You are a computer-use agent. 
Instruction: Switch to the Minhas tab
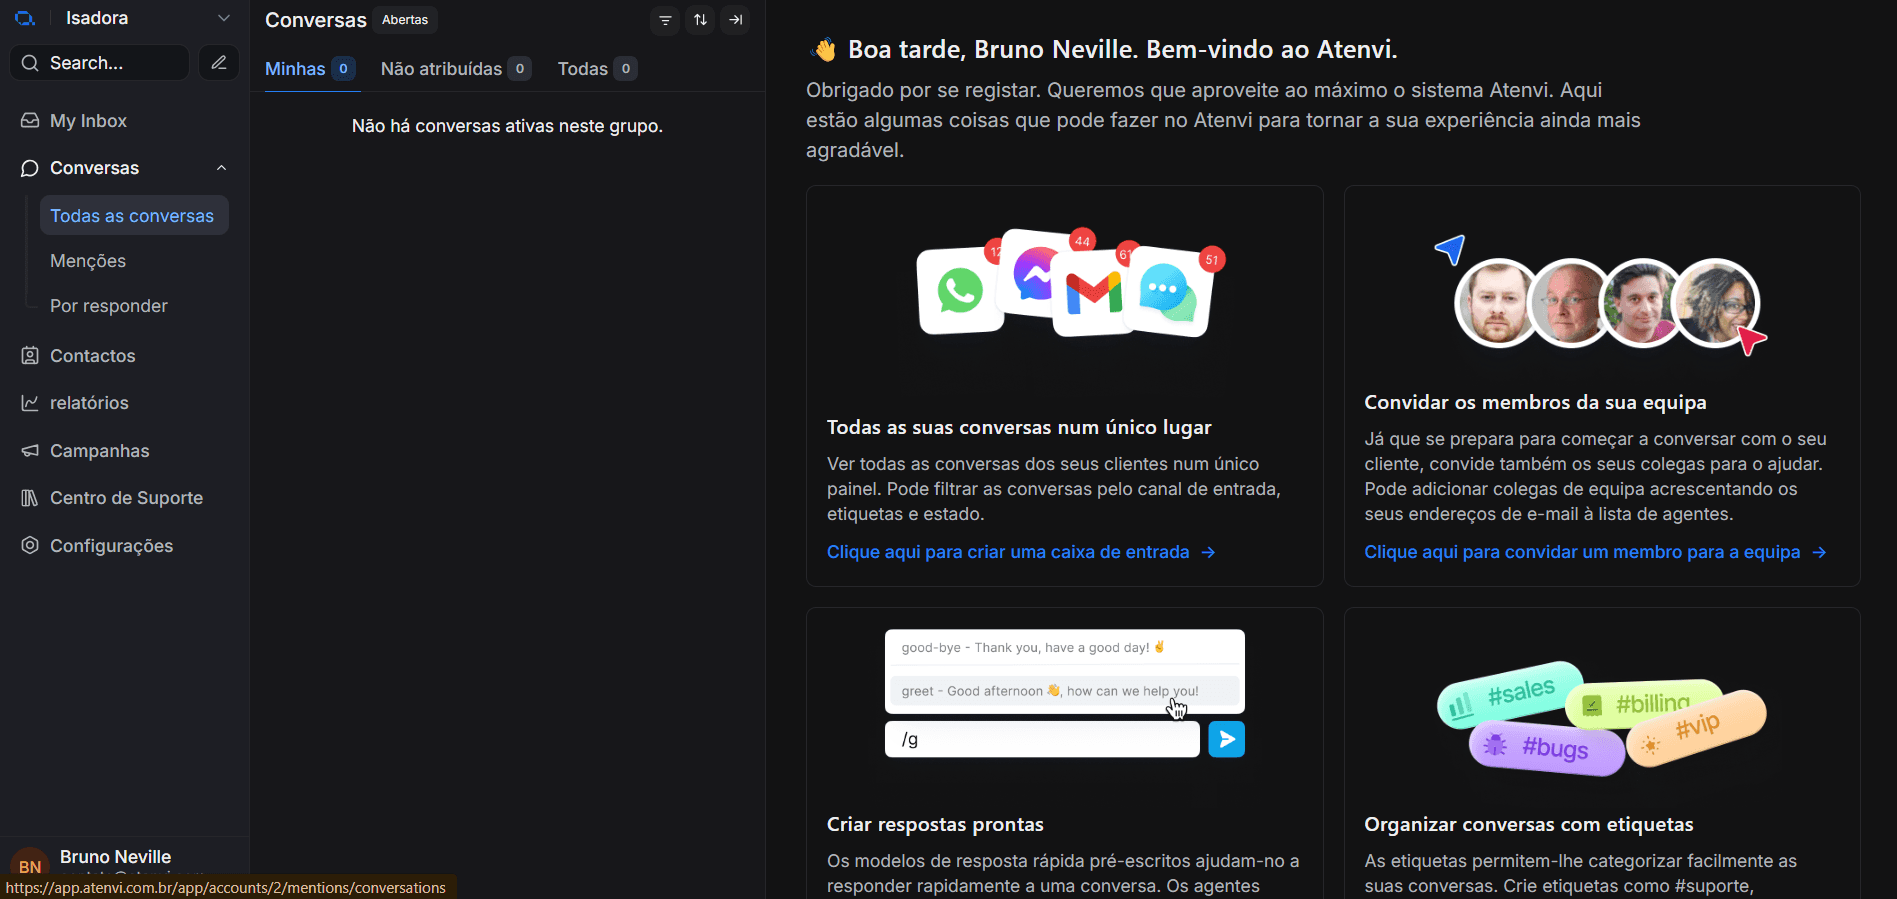click(310, 69)
